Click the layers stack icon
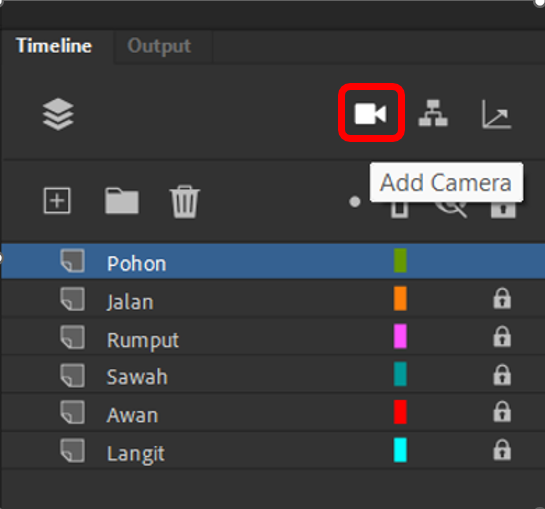Image resolution: width=545 pixels, height=509 pixels. point(58,114)
